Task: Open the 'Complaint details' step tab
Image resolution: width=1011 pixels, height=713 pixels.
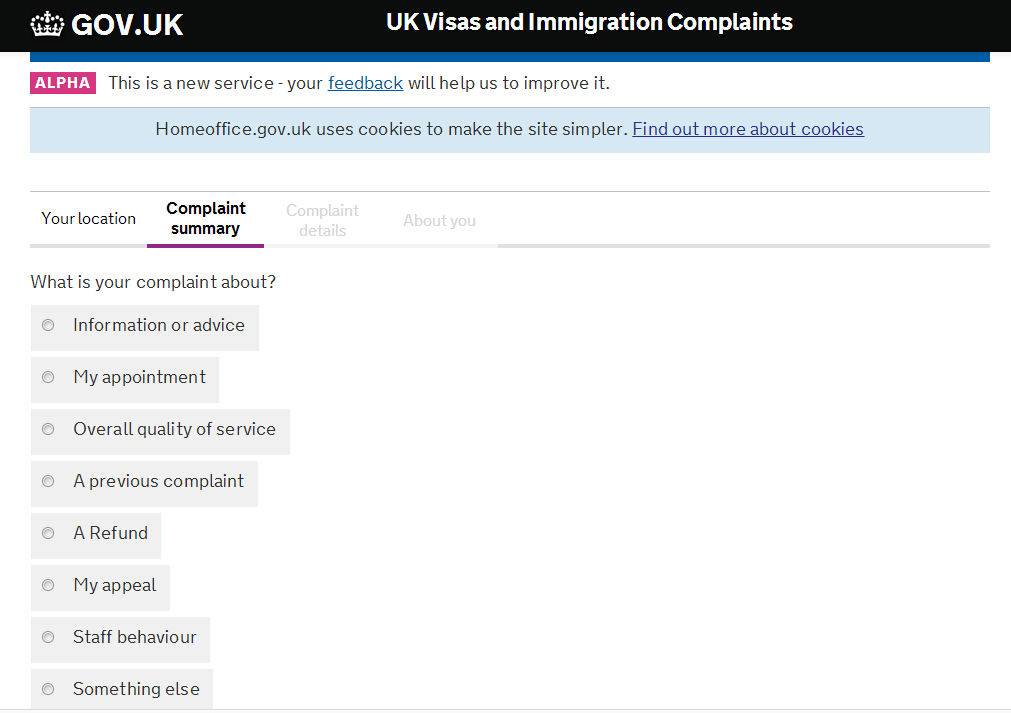Action: [x=322, y=220]
